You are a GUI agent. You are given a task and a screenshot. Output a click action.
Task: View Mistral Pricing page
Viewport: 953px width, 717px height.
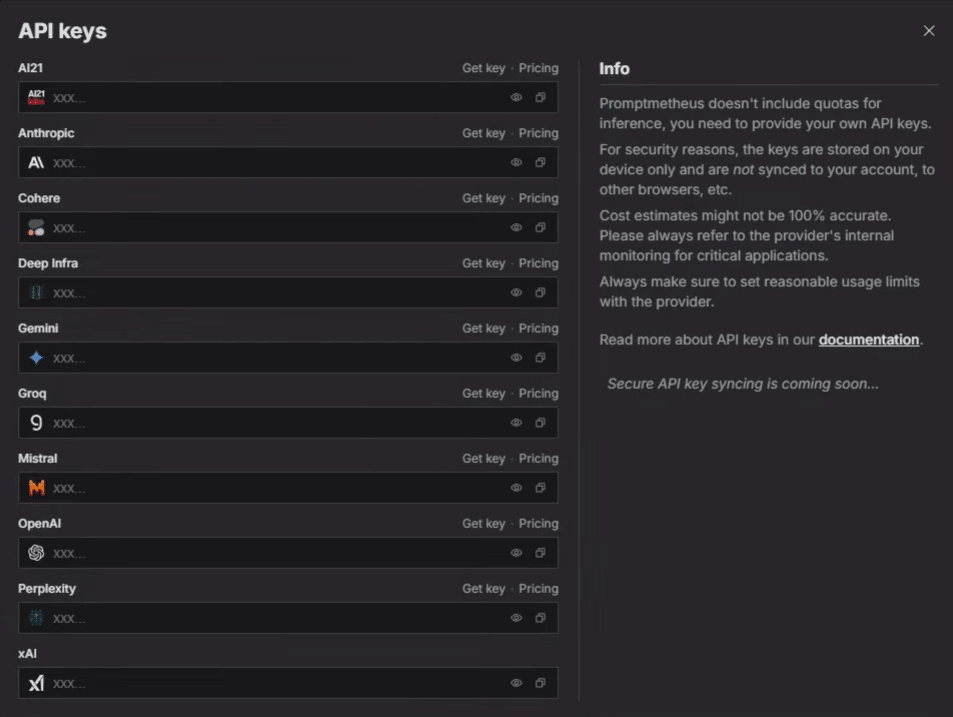(538, 458)
